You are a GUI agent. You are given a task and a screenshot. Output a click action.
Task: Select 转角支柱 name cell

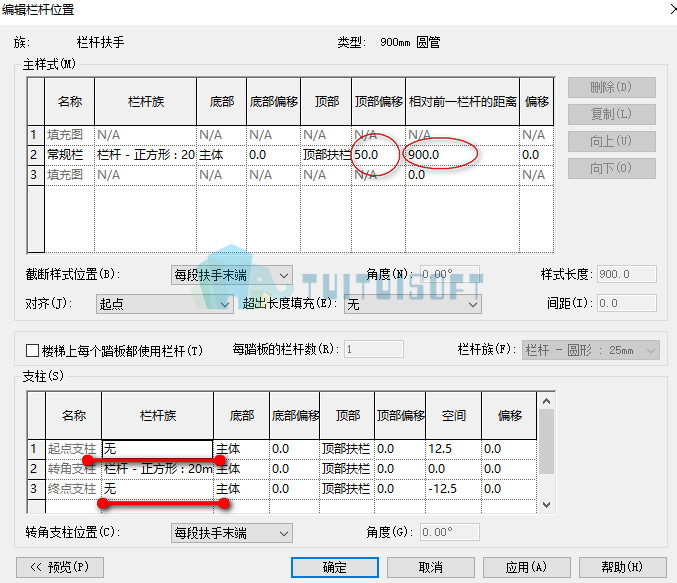73,469
